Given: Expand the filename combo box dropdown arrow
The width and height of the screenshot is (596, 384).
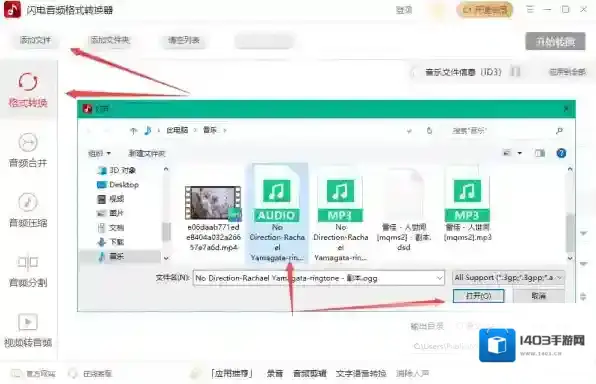Looking at the screenshot, I should tap(439, 278).
